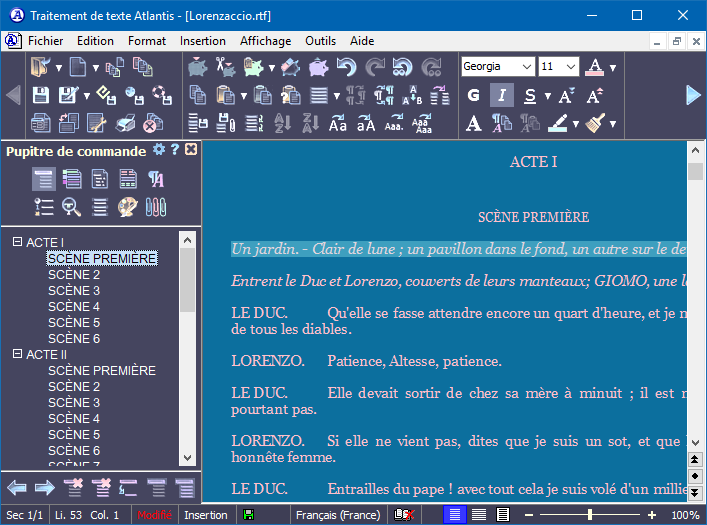707x525 pixels.
Task: Sort ascending with the A-Z icon
Action: click(283, 123)
